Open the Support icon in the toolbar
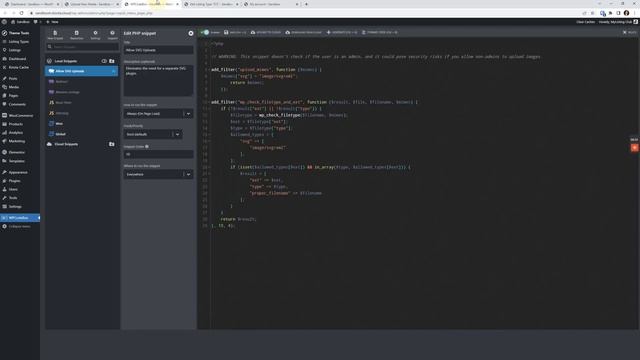The width and height of the screenshot is (640, 360). pyautogui.click(x=112, y=35)
